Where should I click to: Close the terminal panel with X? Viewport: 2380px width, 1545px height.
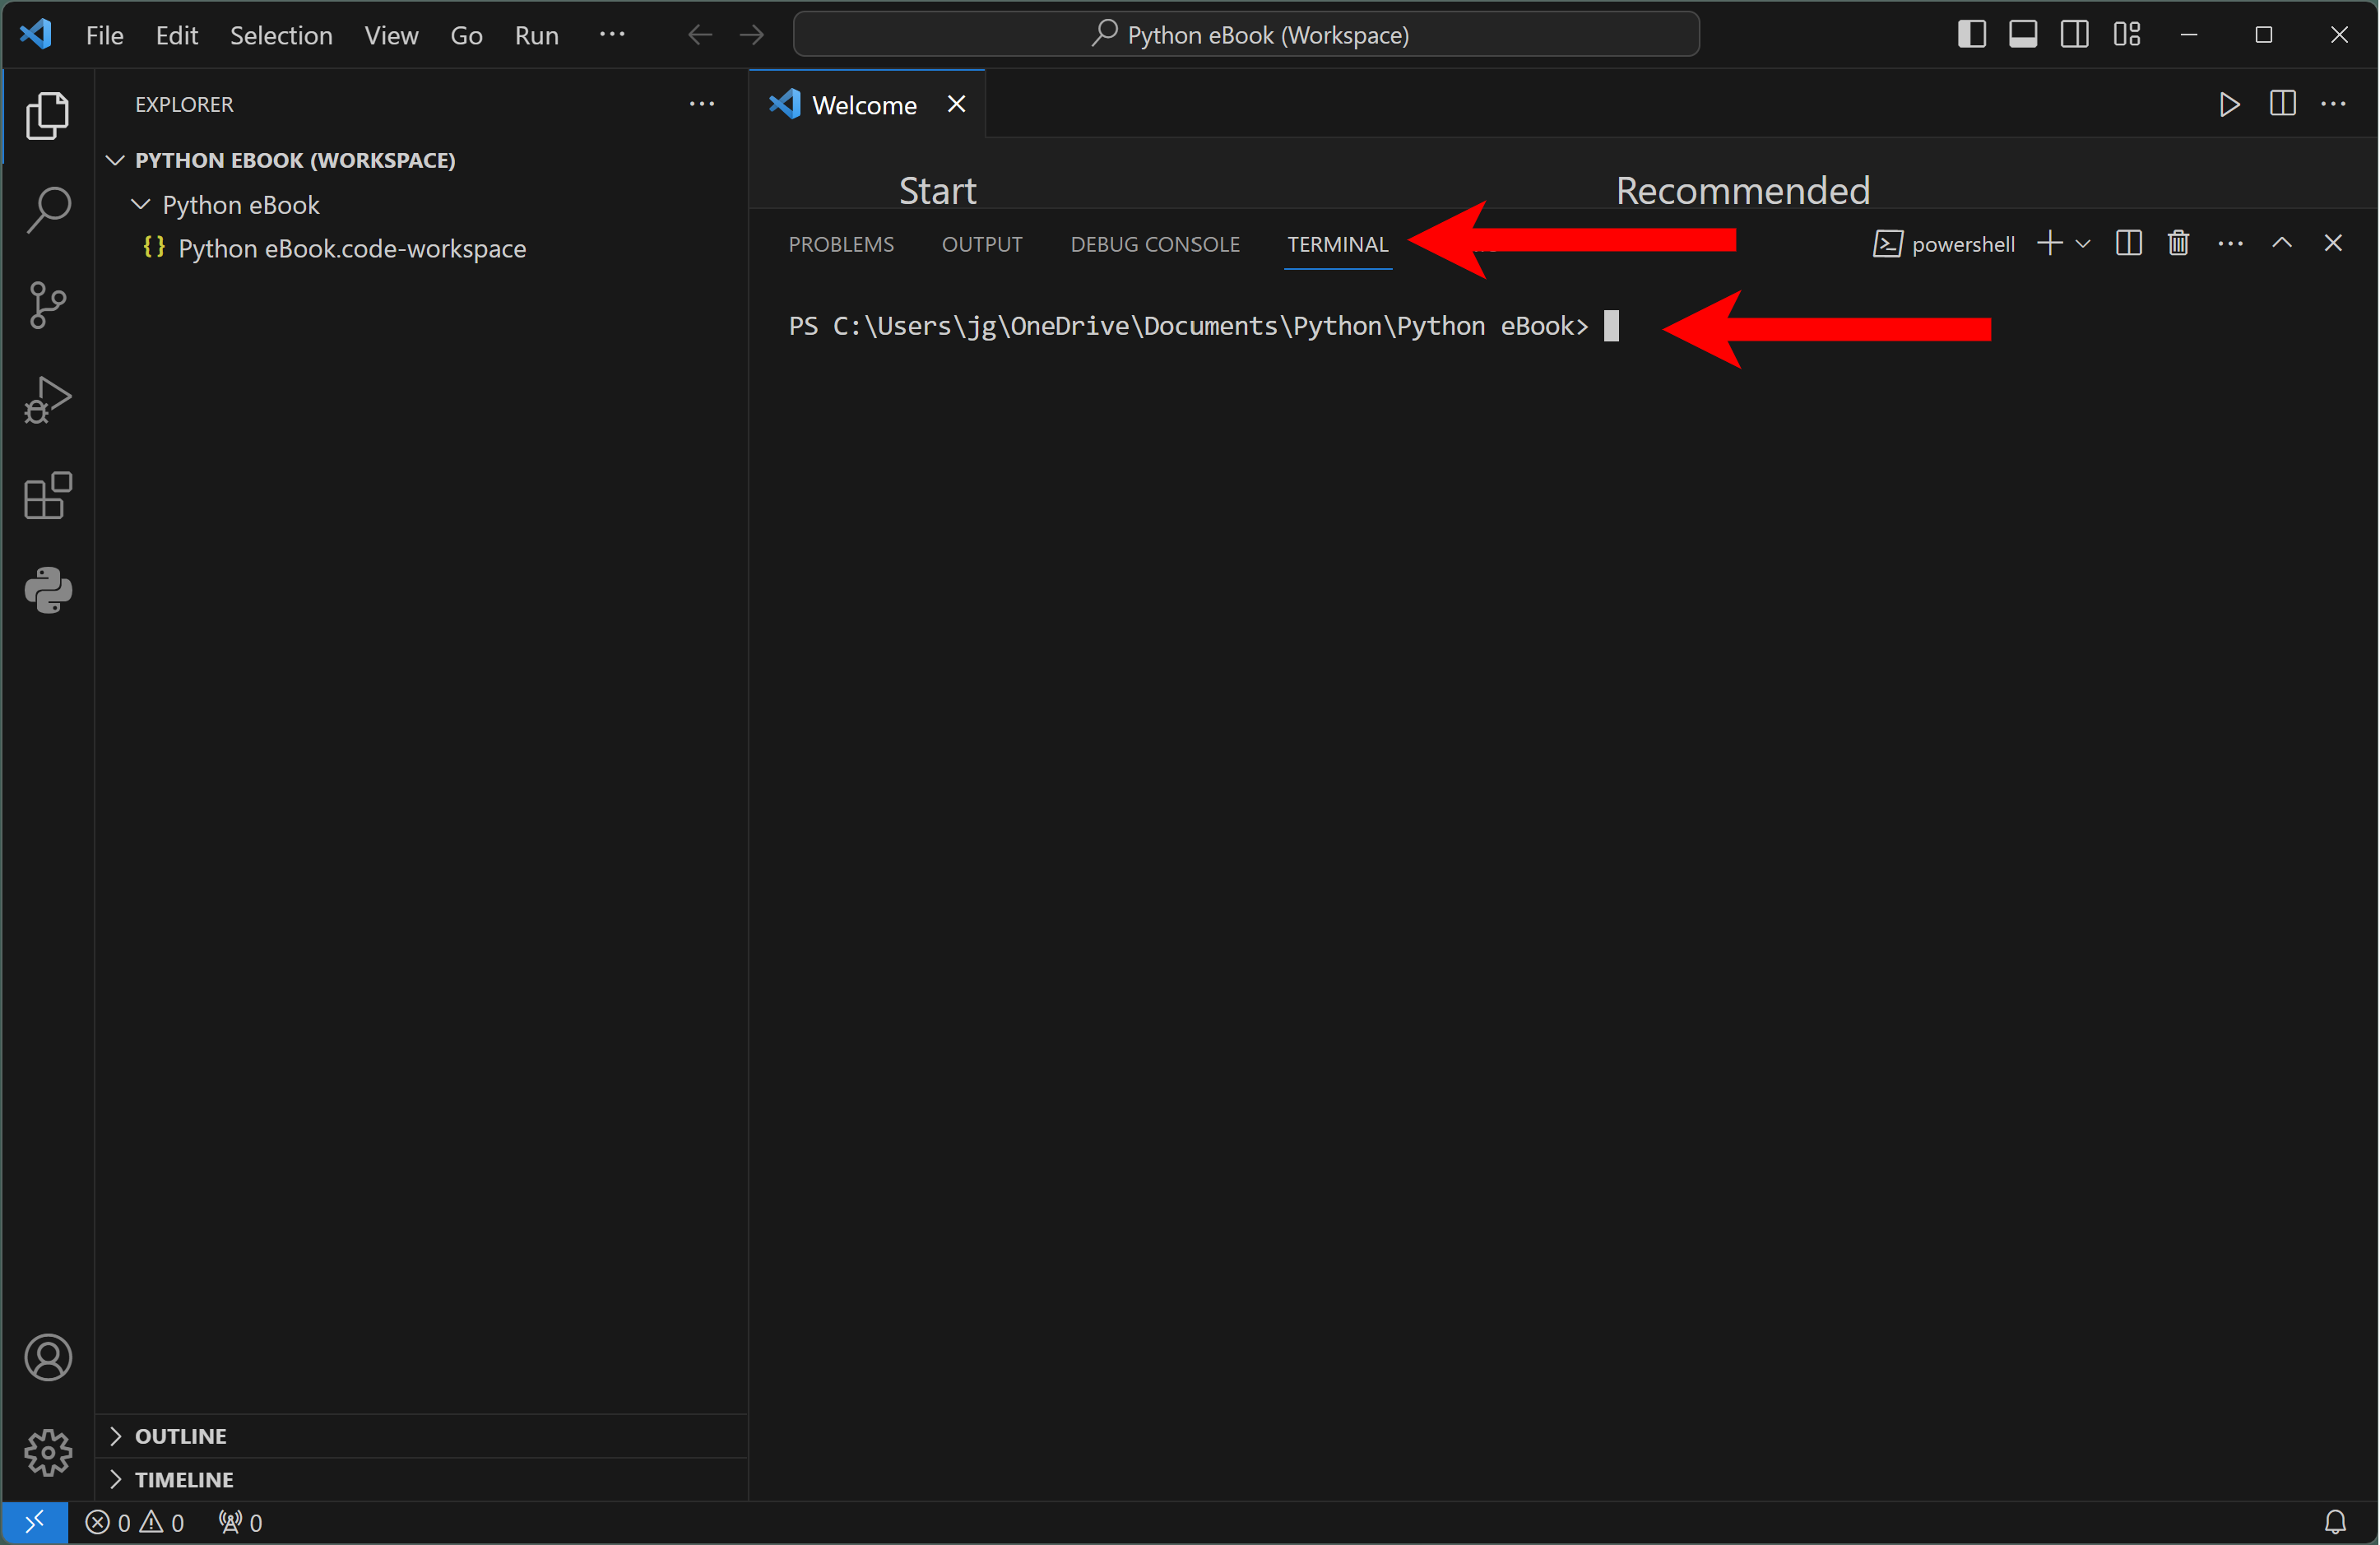[2333, 243]
